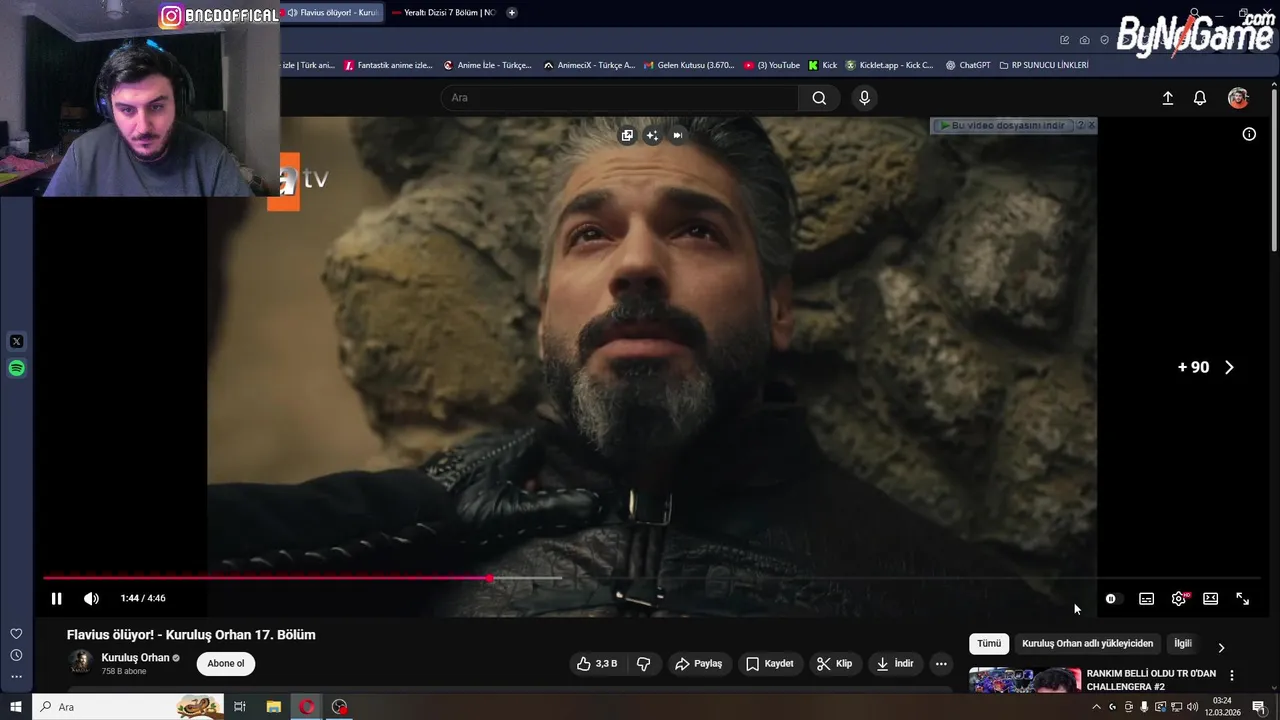The width and height of the screenshot is (1280, 720).
Task: Open the system tray volume icon
Action: tap(1192, 707)
